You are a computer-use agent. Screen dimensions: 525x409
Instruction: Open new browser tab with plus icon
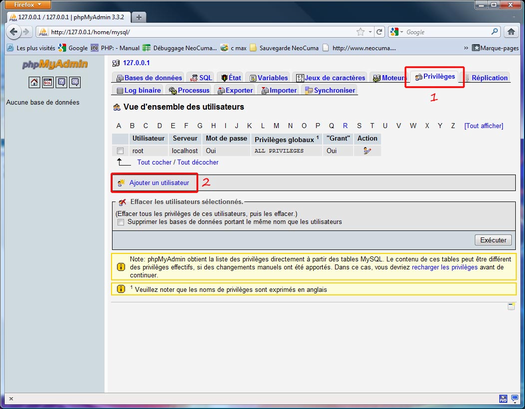click(139, 17)
